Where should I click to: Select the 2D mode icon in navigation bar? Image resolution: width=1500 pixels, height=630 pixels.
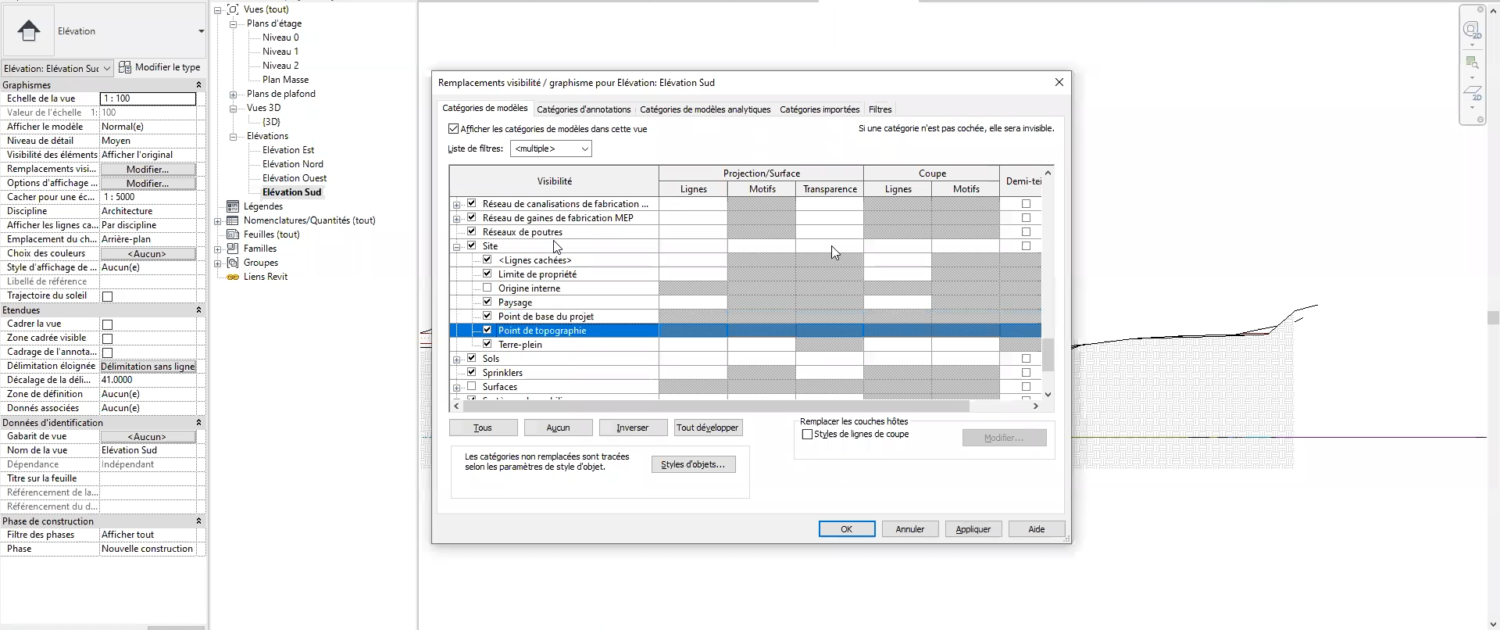(x=1472, y=93)
